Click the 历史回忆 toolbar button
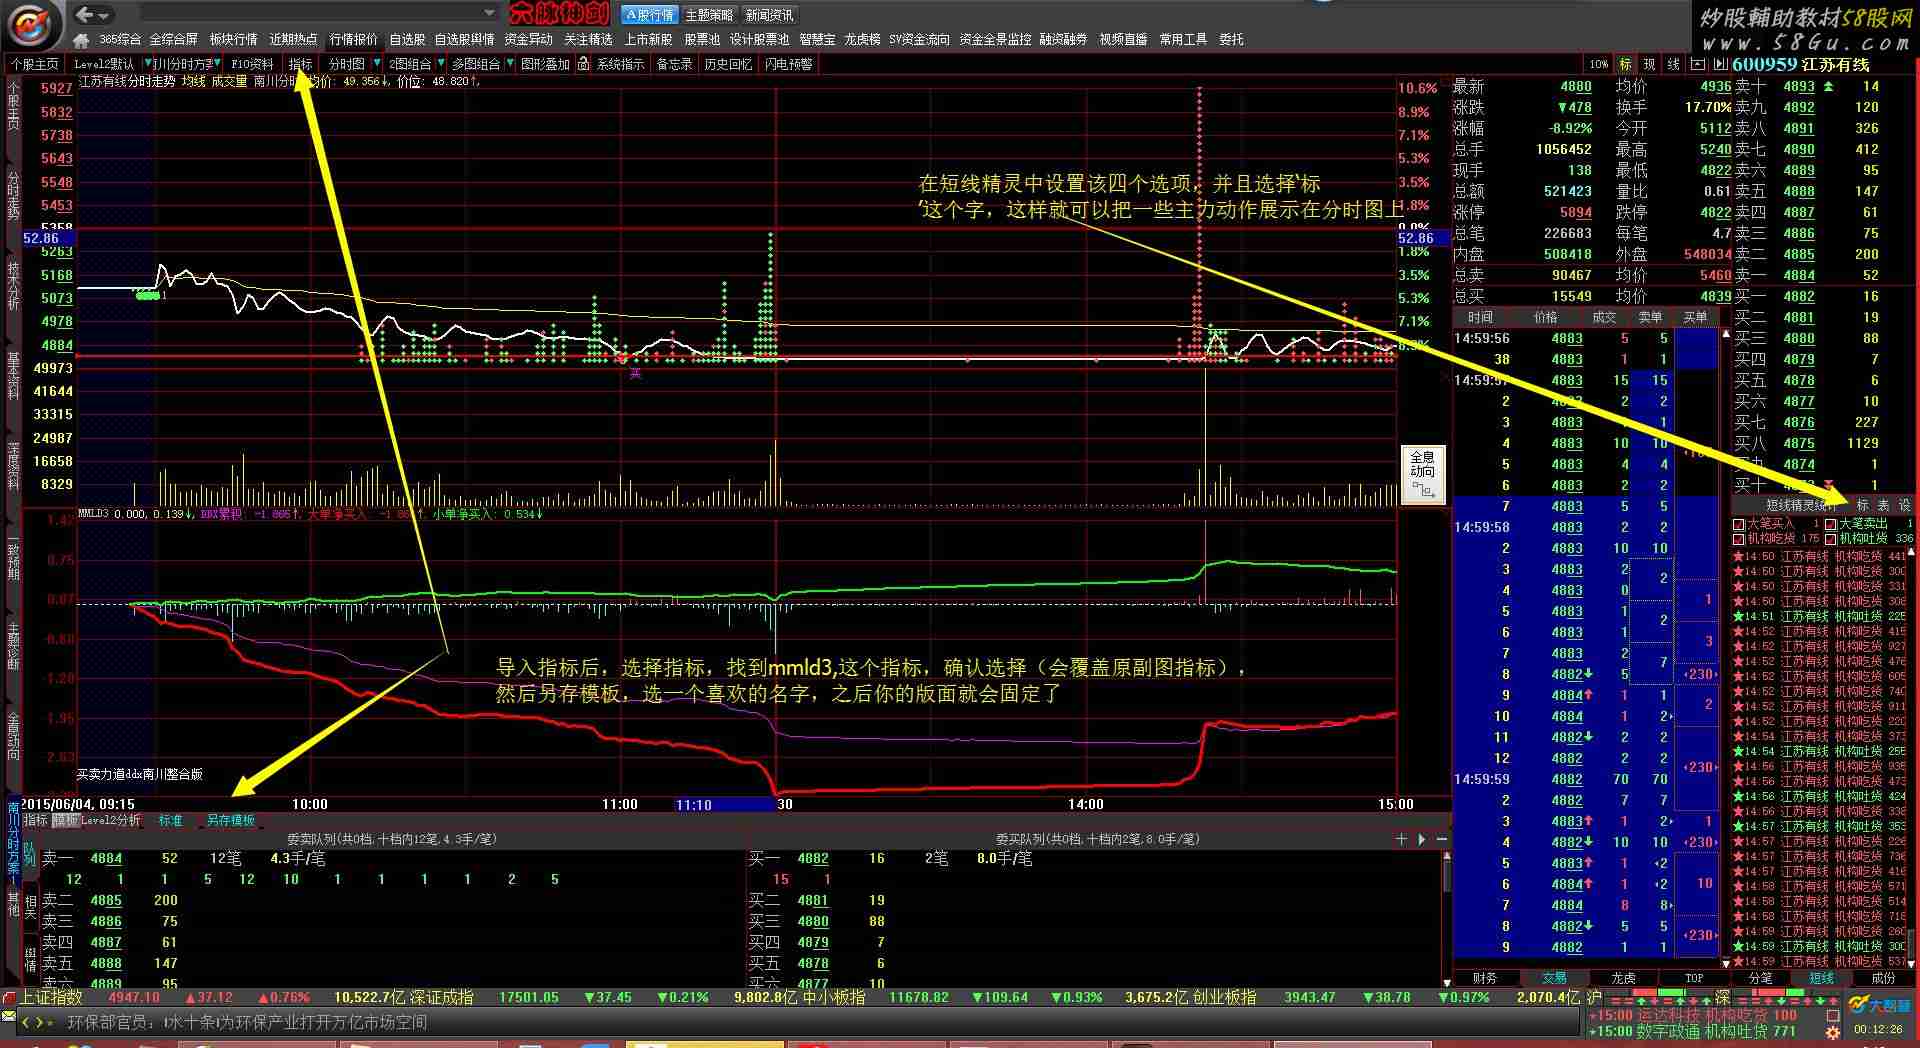Image resolution: width=1920 pixels, height=1048 pixels. tap(728, 64)
